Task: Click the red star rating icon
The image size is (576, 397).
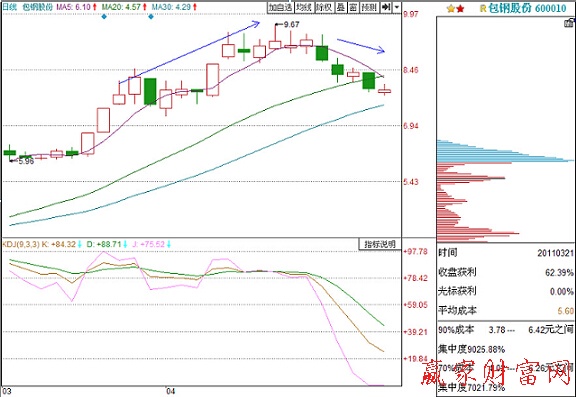Action: coord(460,8)
